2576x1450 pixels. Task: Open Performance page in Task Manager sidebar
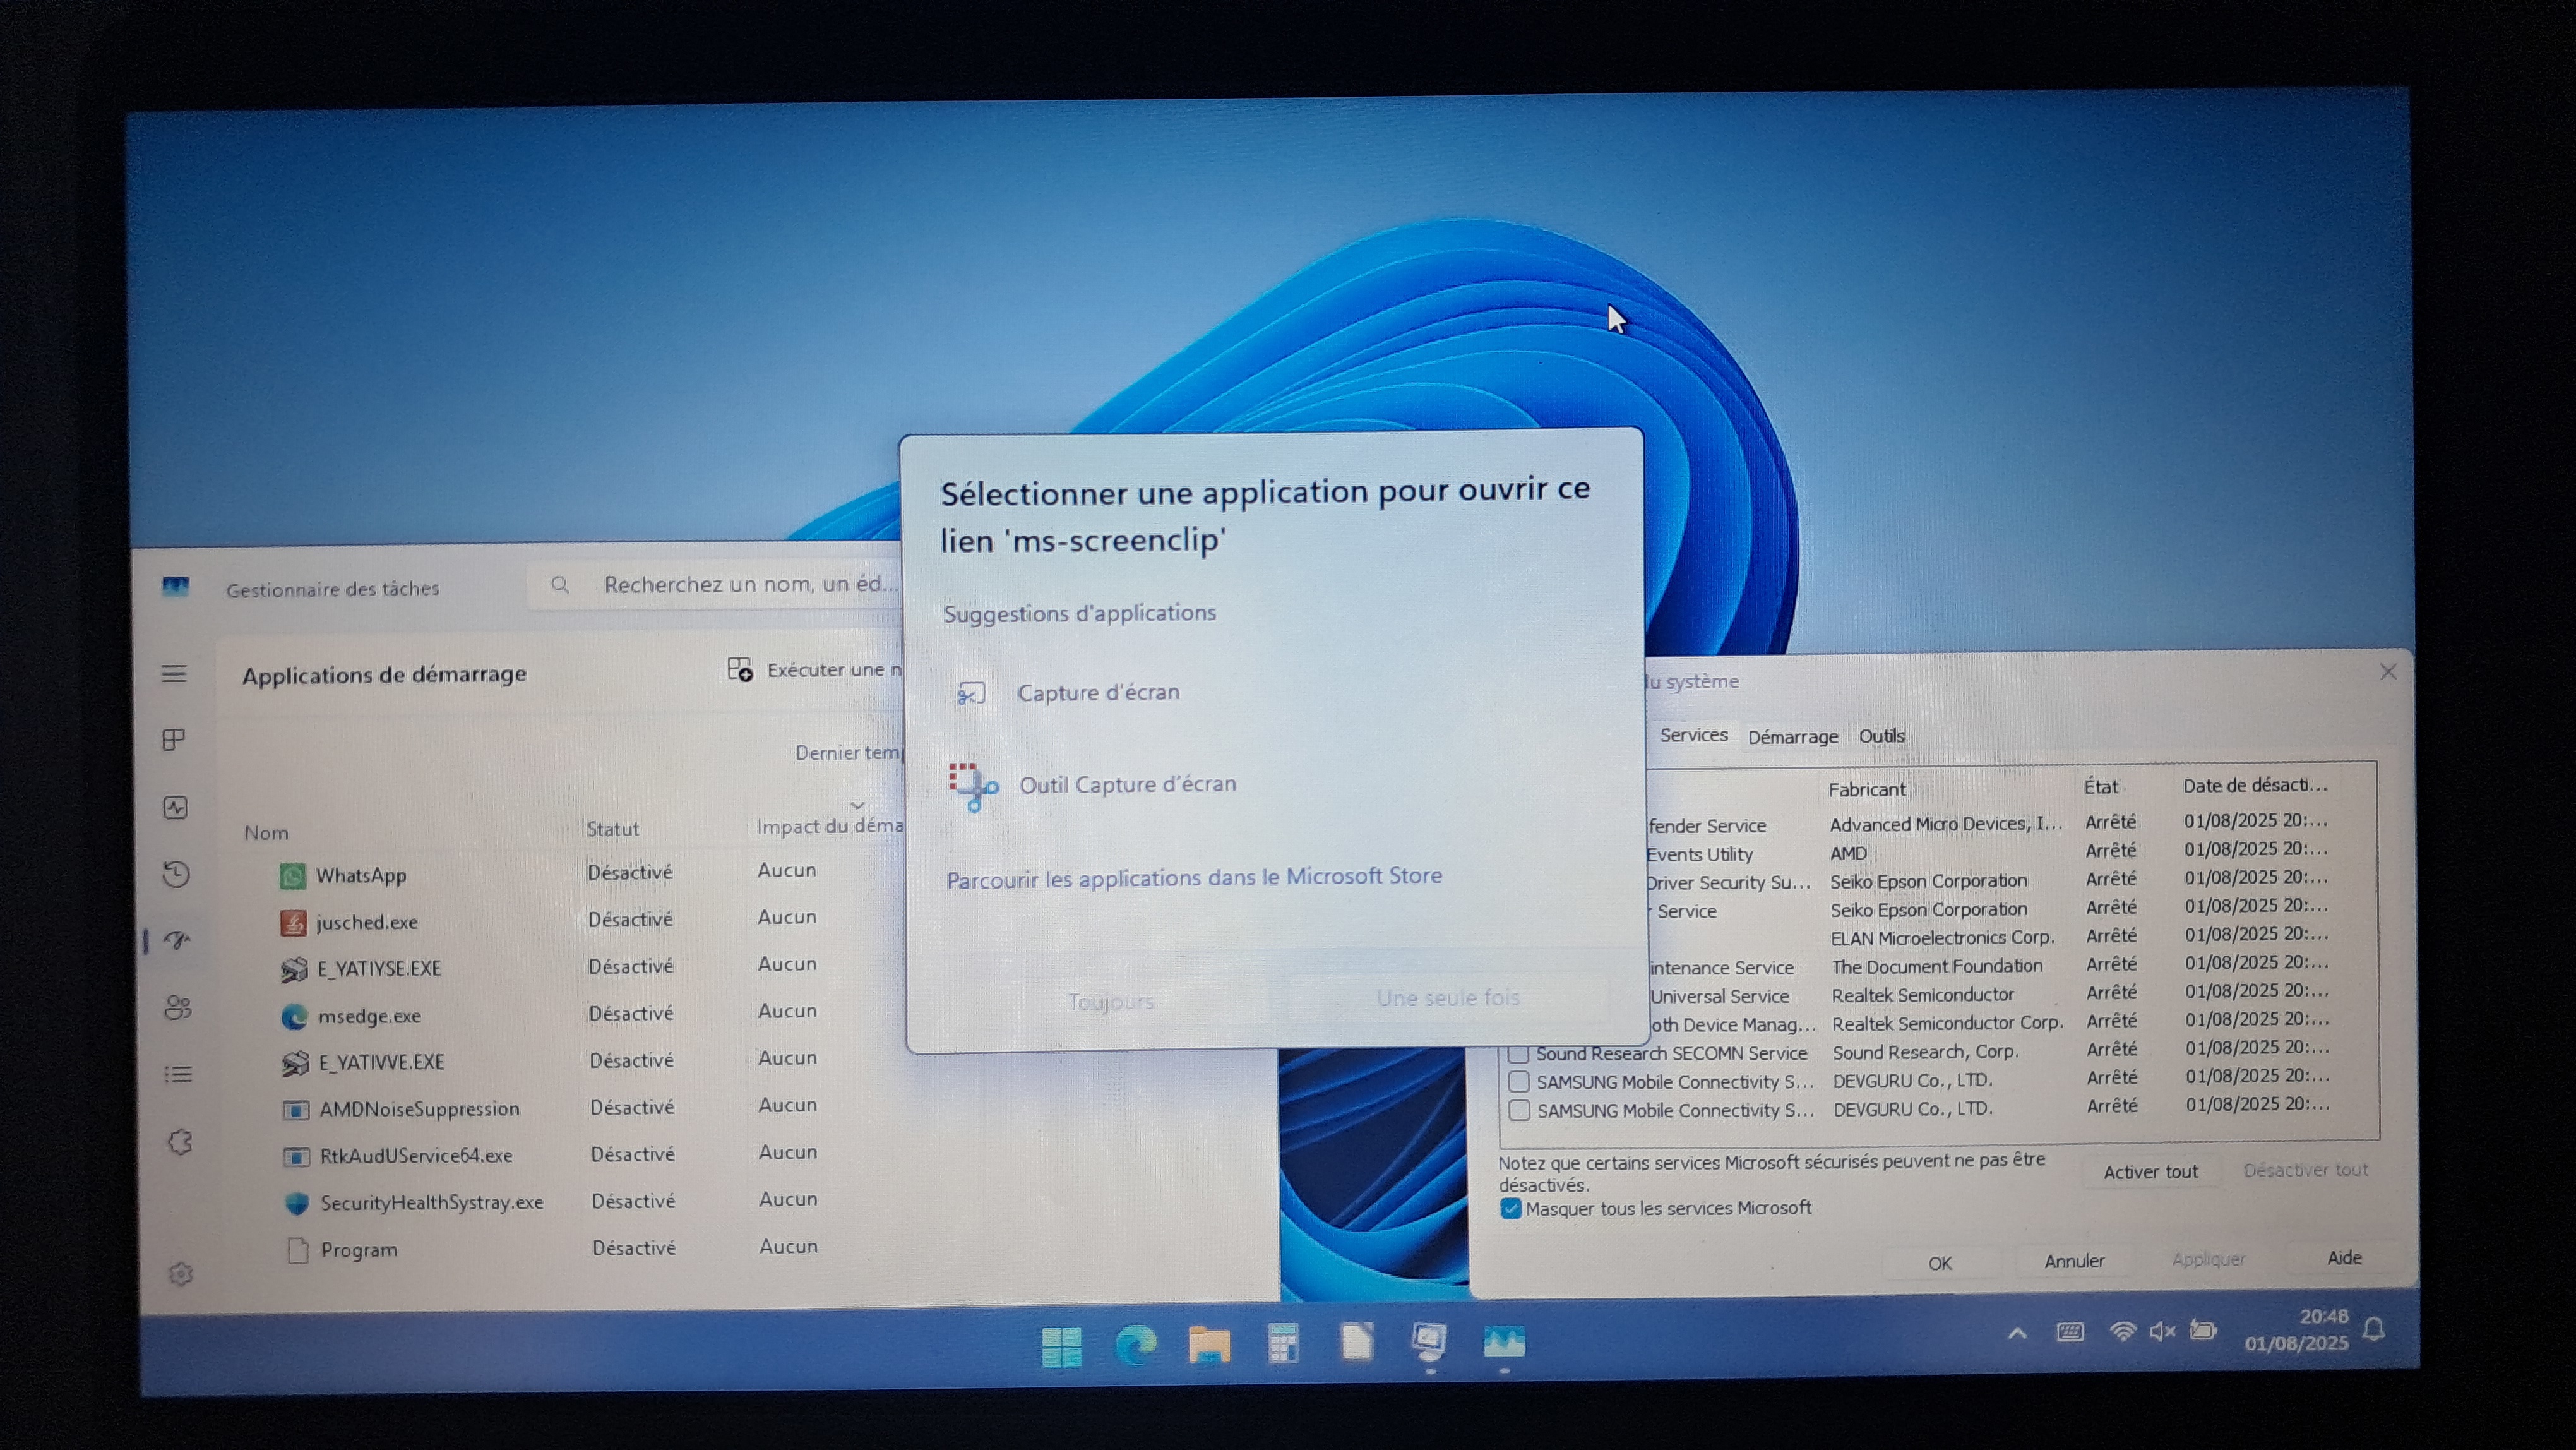click(x=175, y=807)
